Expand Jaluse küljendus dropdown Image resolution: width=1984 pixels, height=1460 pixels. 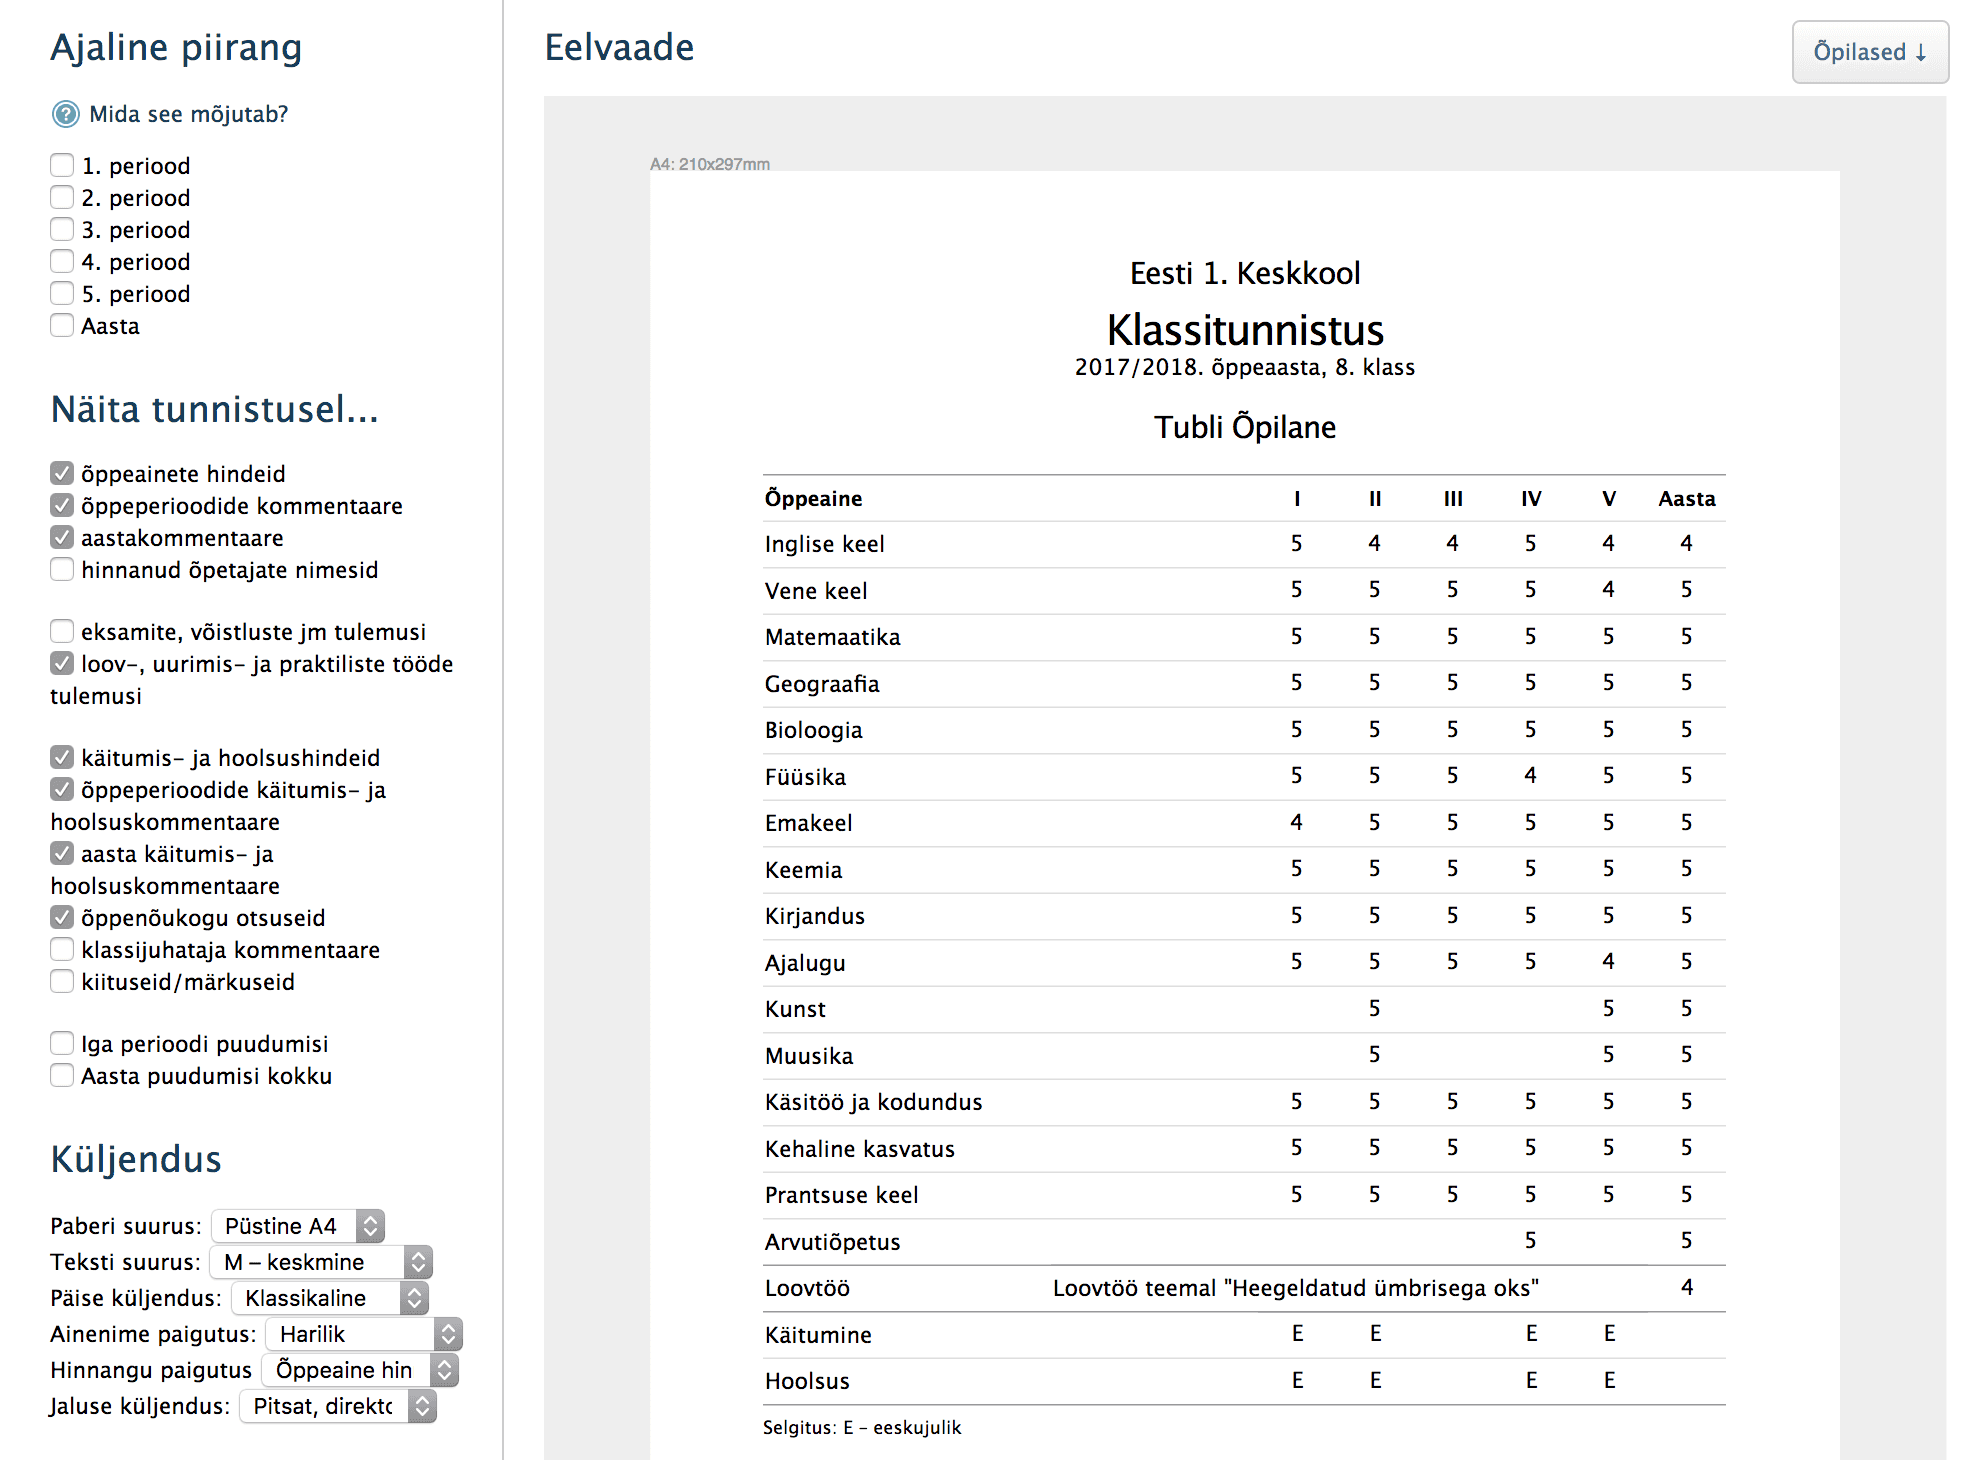[x=338, y=1406]
